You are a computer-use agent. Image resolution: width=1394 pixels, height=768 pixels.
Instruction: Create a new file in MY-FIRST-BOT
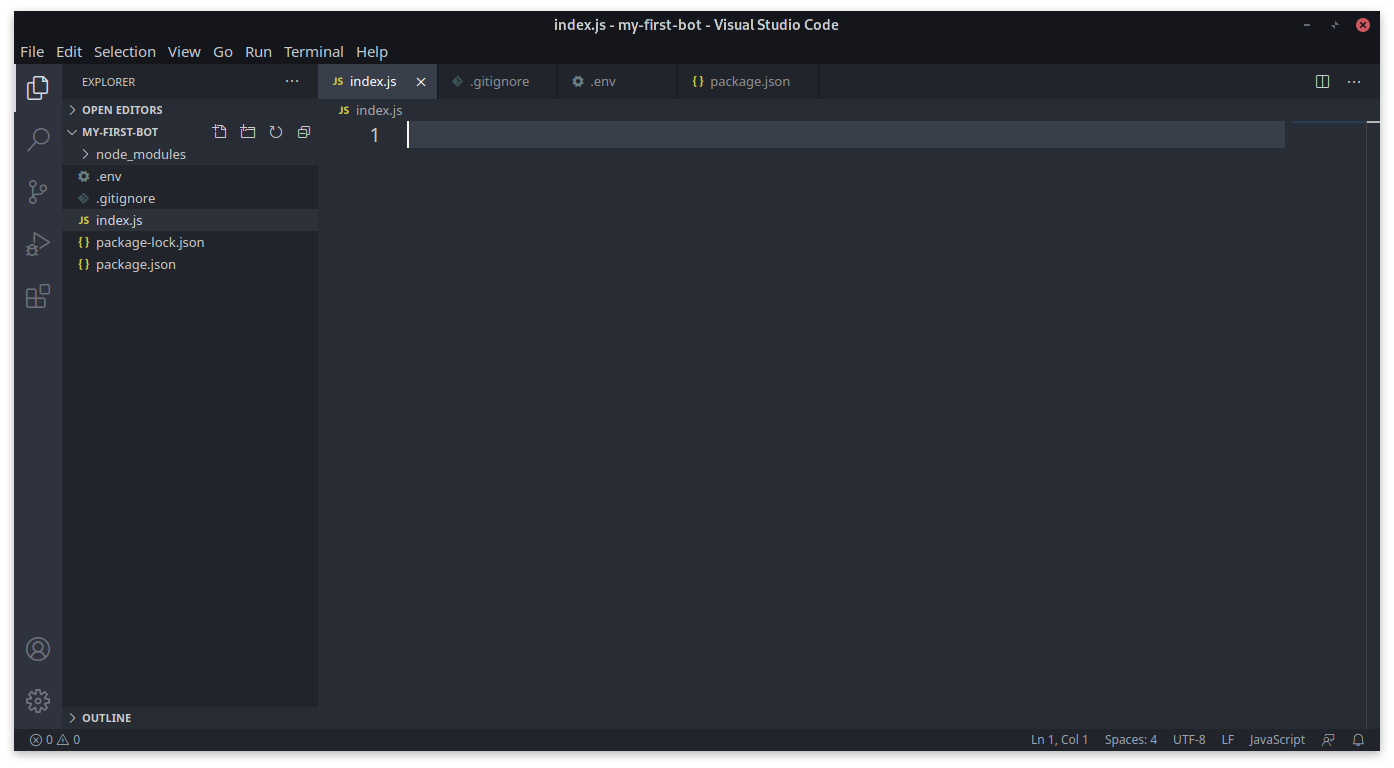point(220,132)
